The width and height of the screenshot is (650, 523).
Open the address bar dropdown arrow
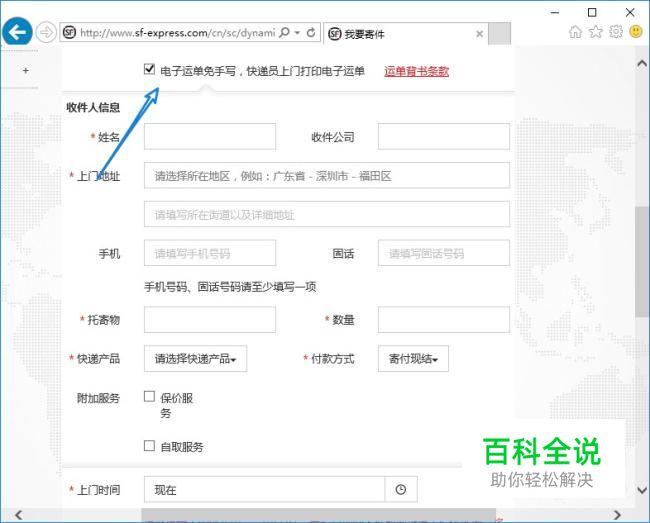point(297,32)
